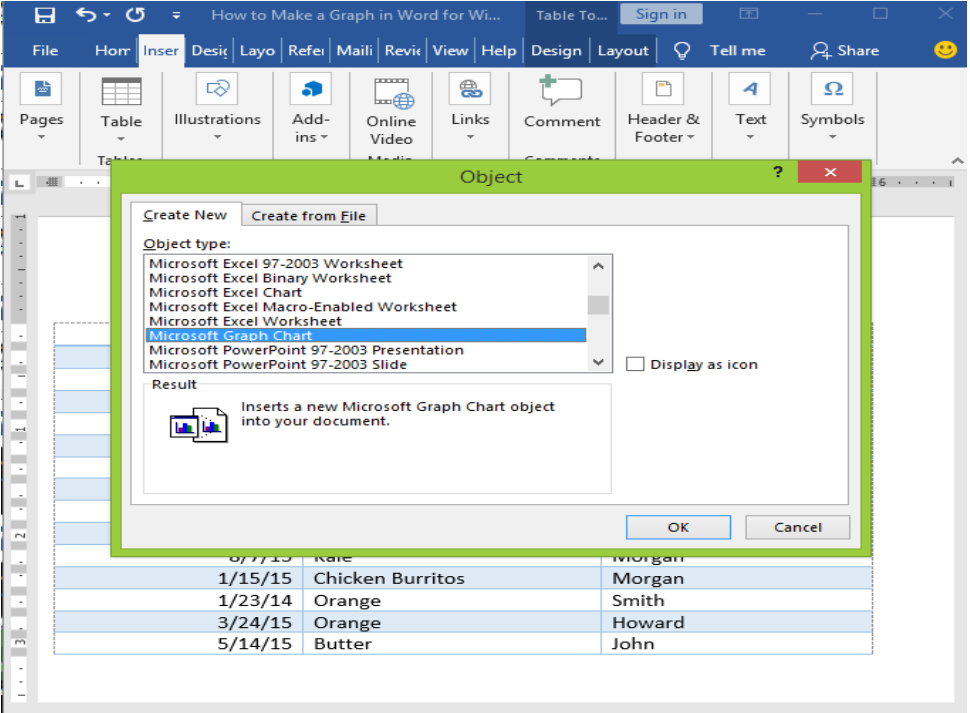This screenshot has height=713, width=970.
Task: Click the Table grid icon
Action: 121,92
